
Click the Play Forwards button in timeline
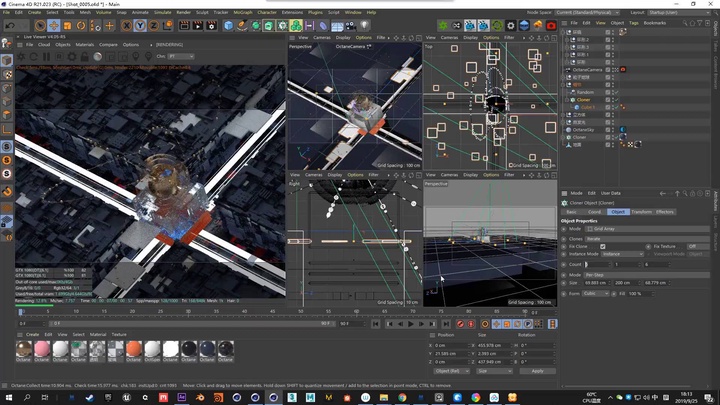coord(411,324)
